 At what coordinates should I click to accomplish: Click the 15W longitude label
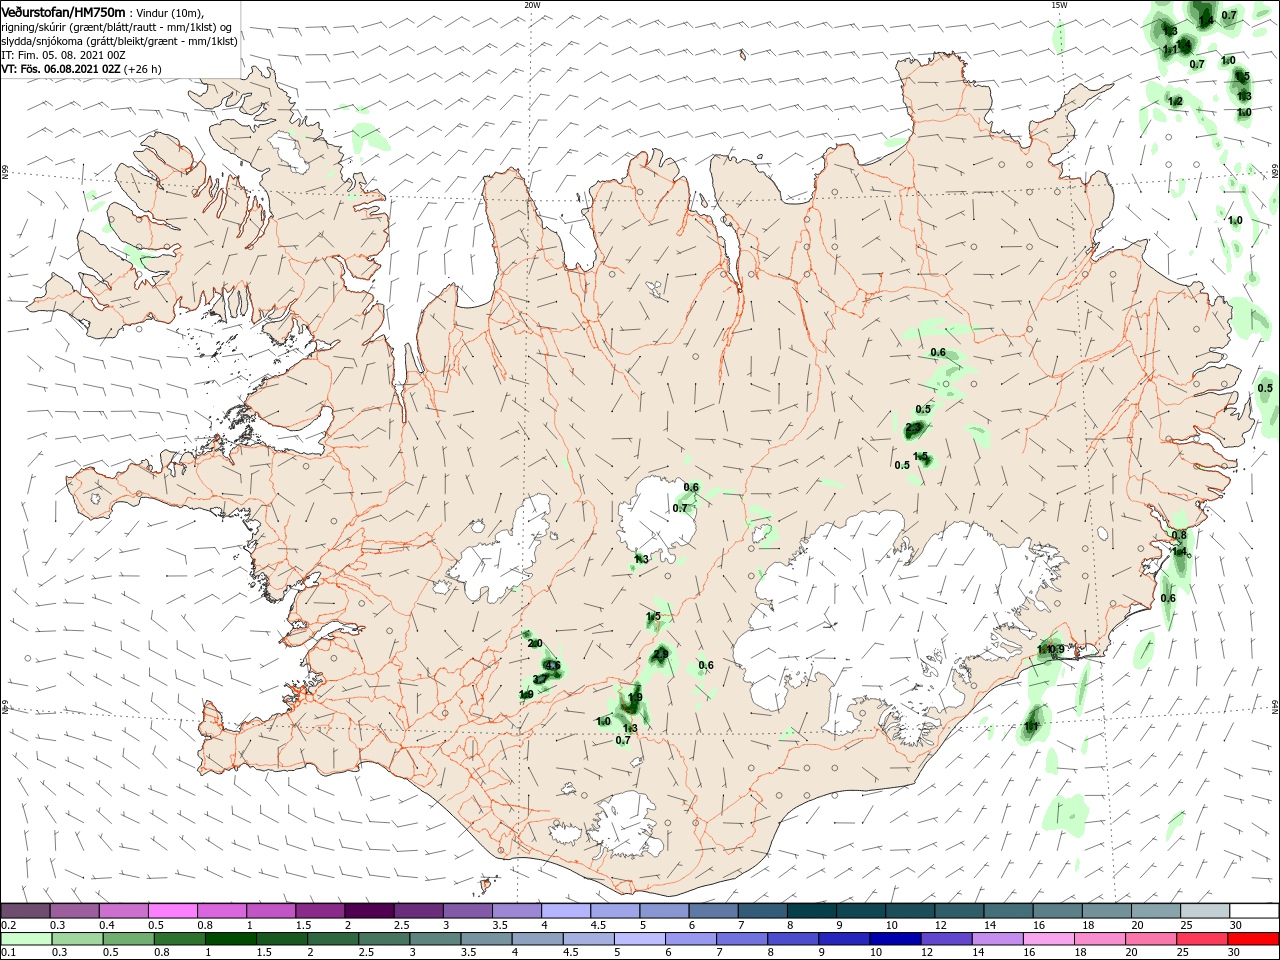pos(1058,4)
